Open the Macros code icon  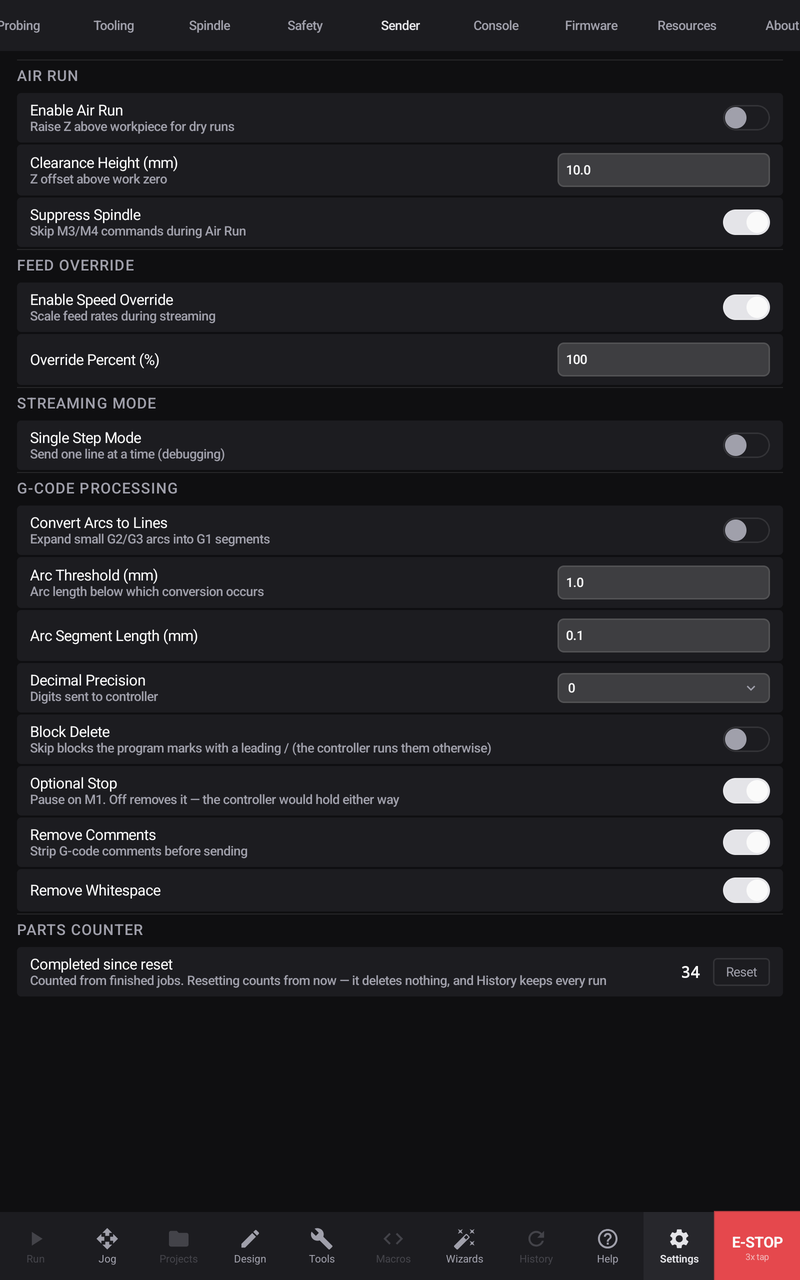[x=393, y=1238]
